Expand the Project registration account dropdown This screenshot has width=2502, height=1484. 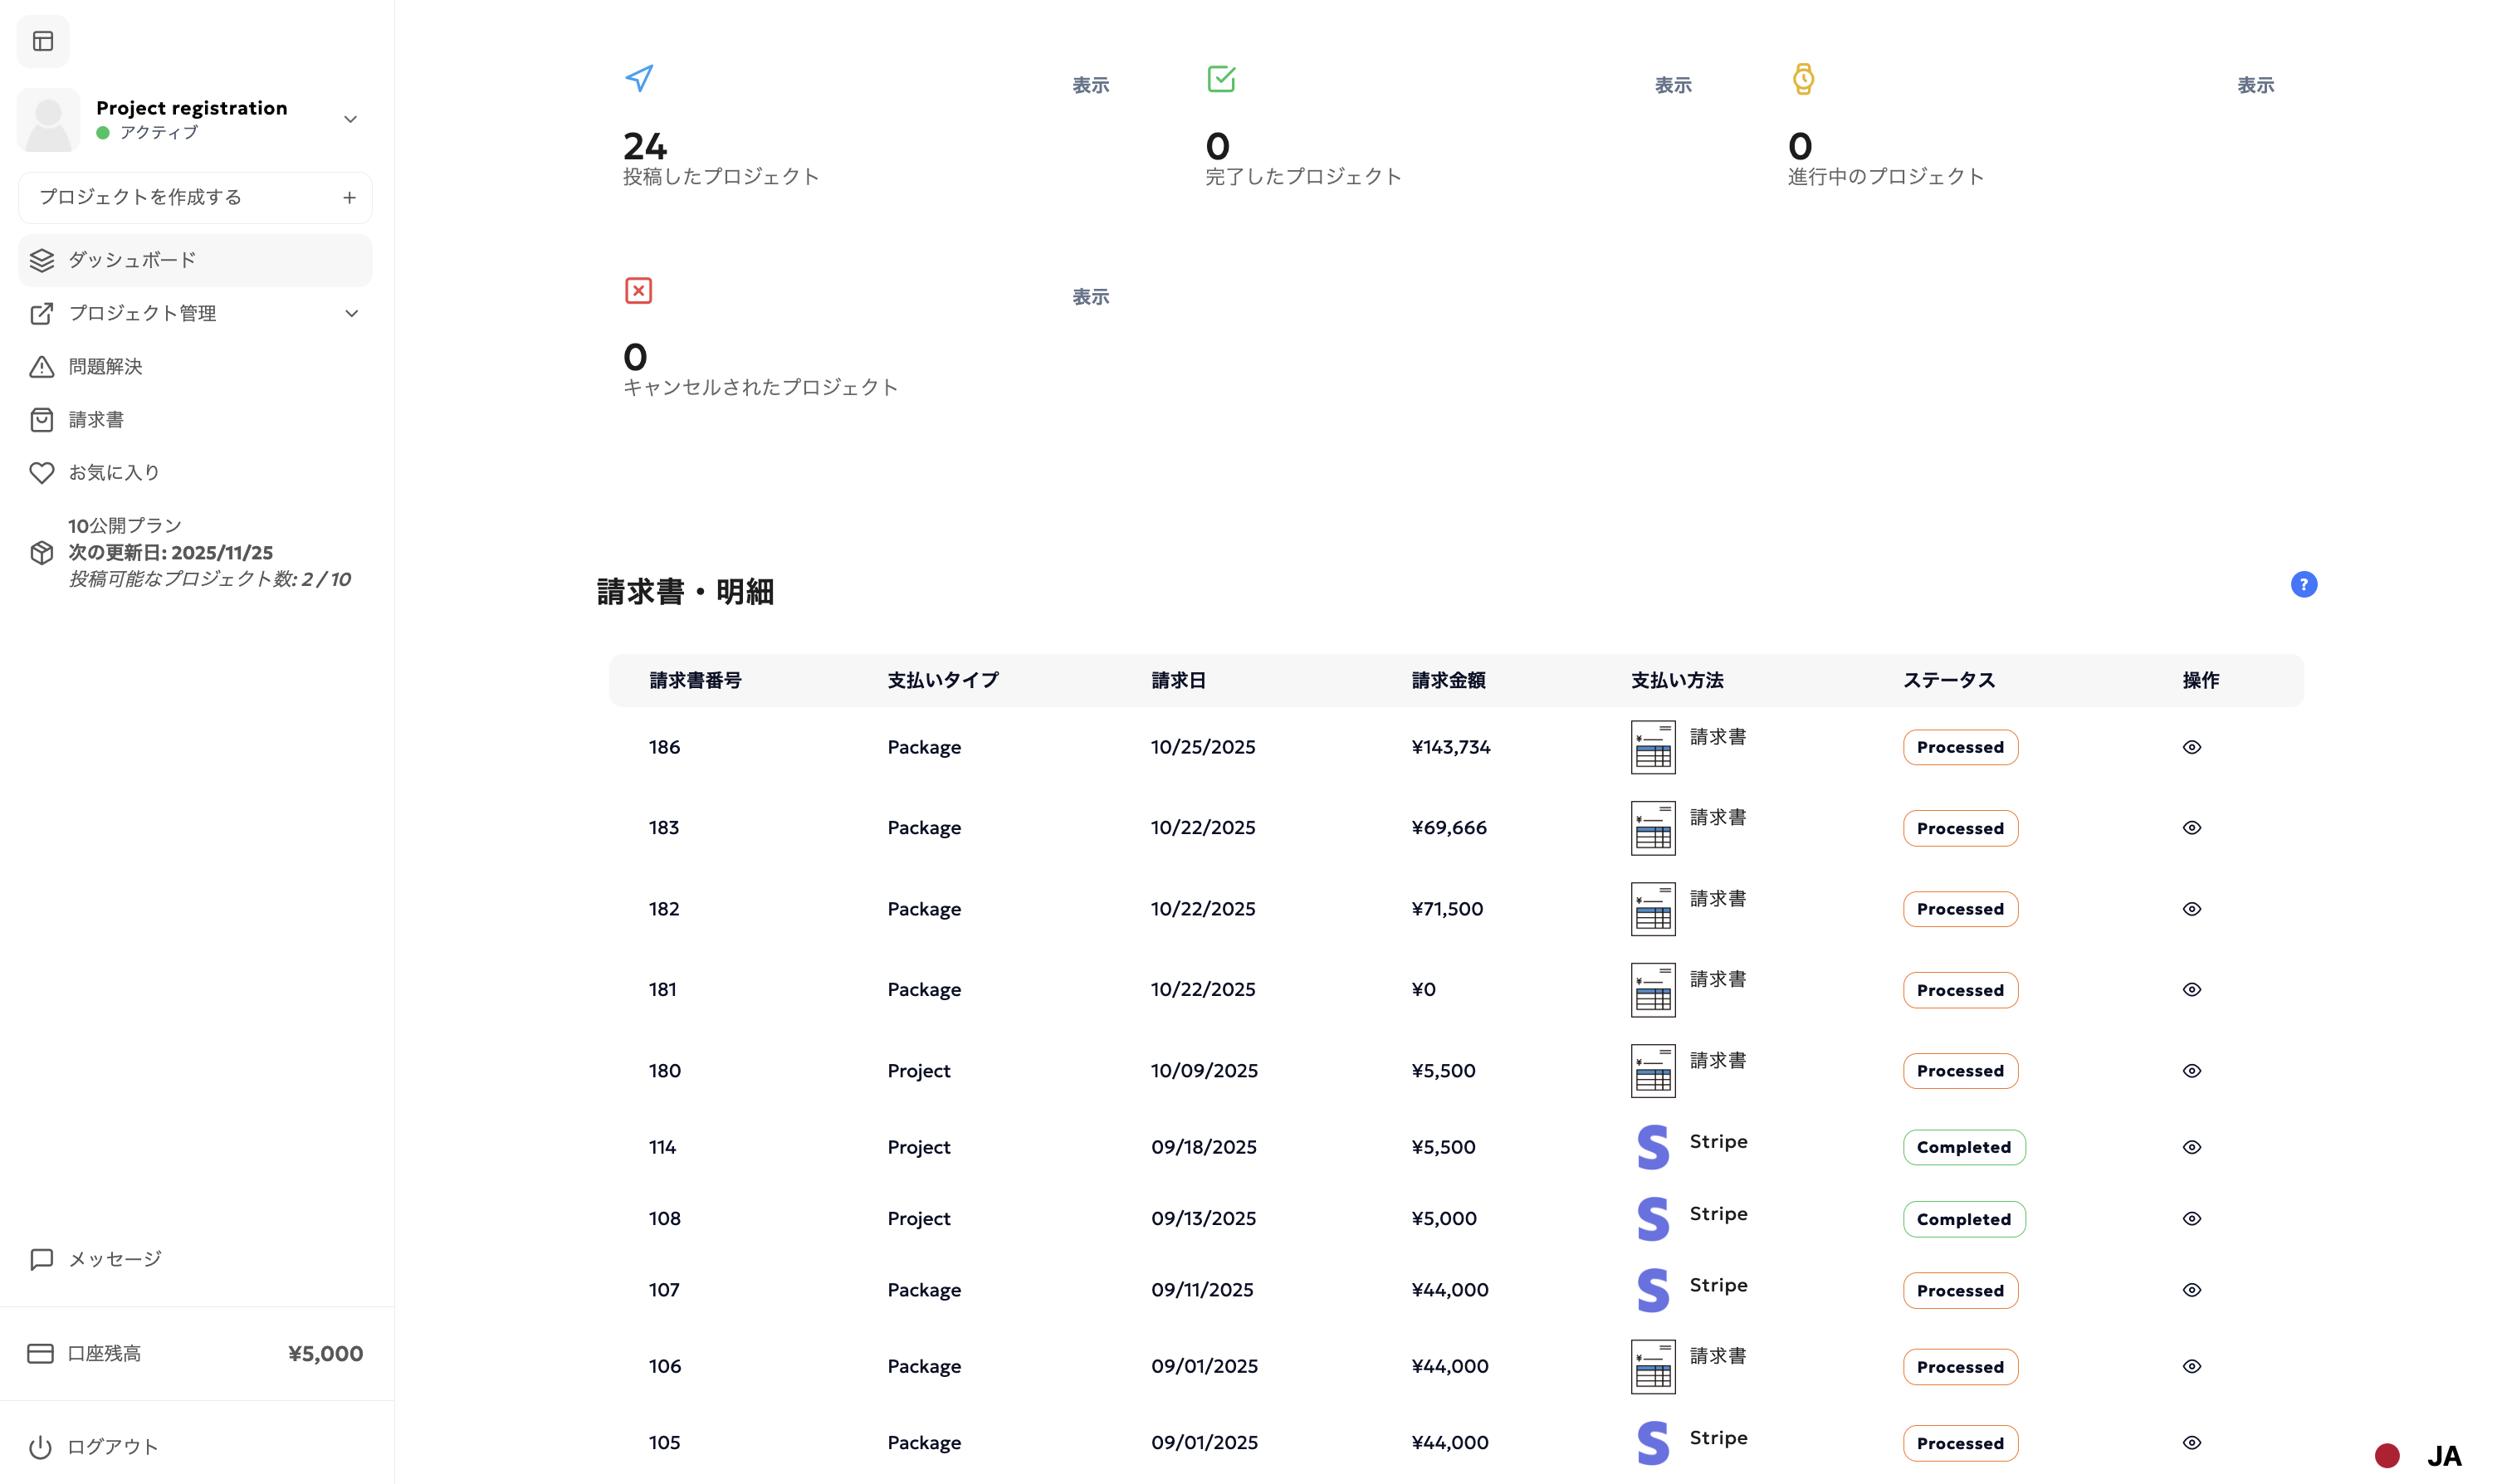click(350, 119)
